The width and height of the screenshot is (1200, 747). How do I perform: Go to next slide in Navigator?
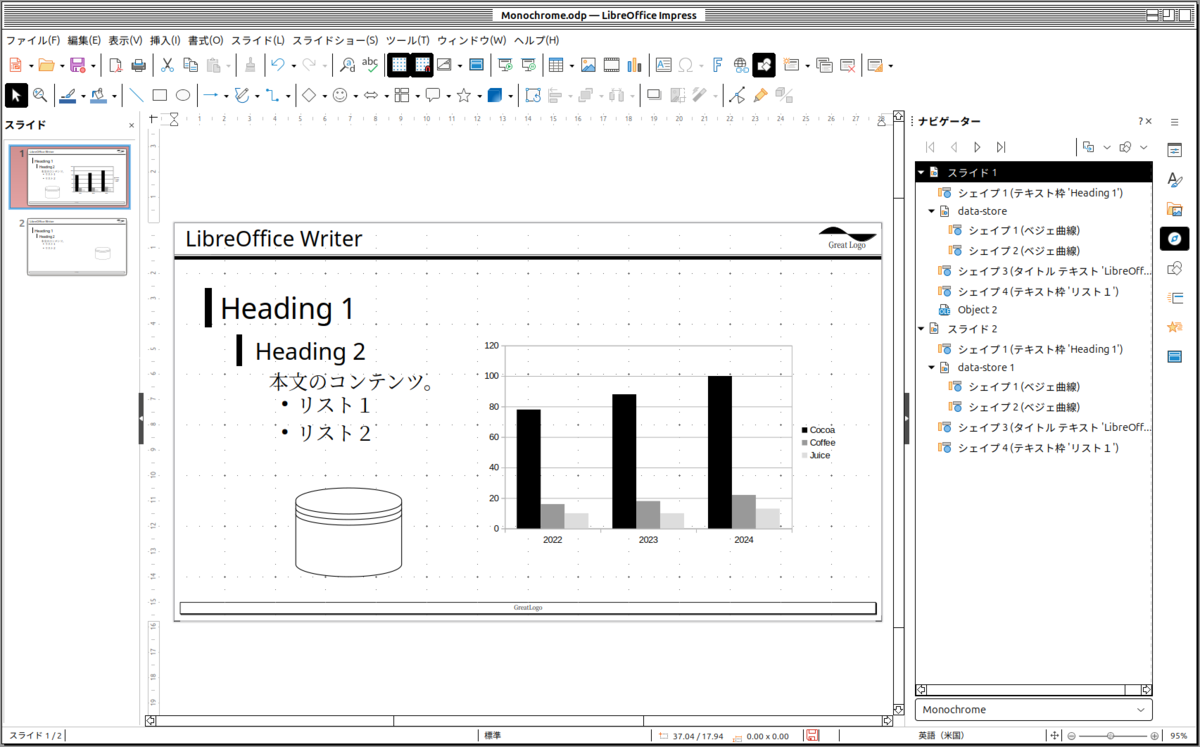coord(978,147)
